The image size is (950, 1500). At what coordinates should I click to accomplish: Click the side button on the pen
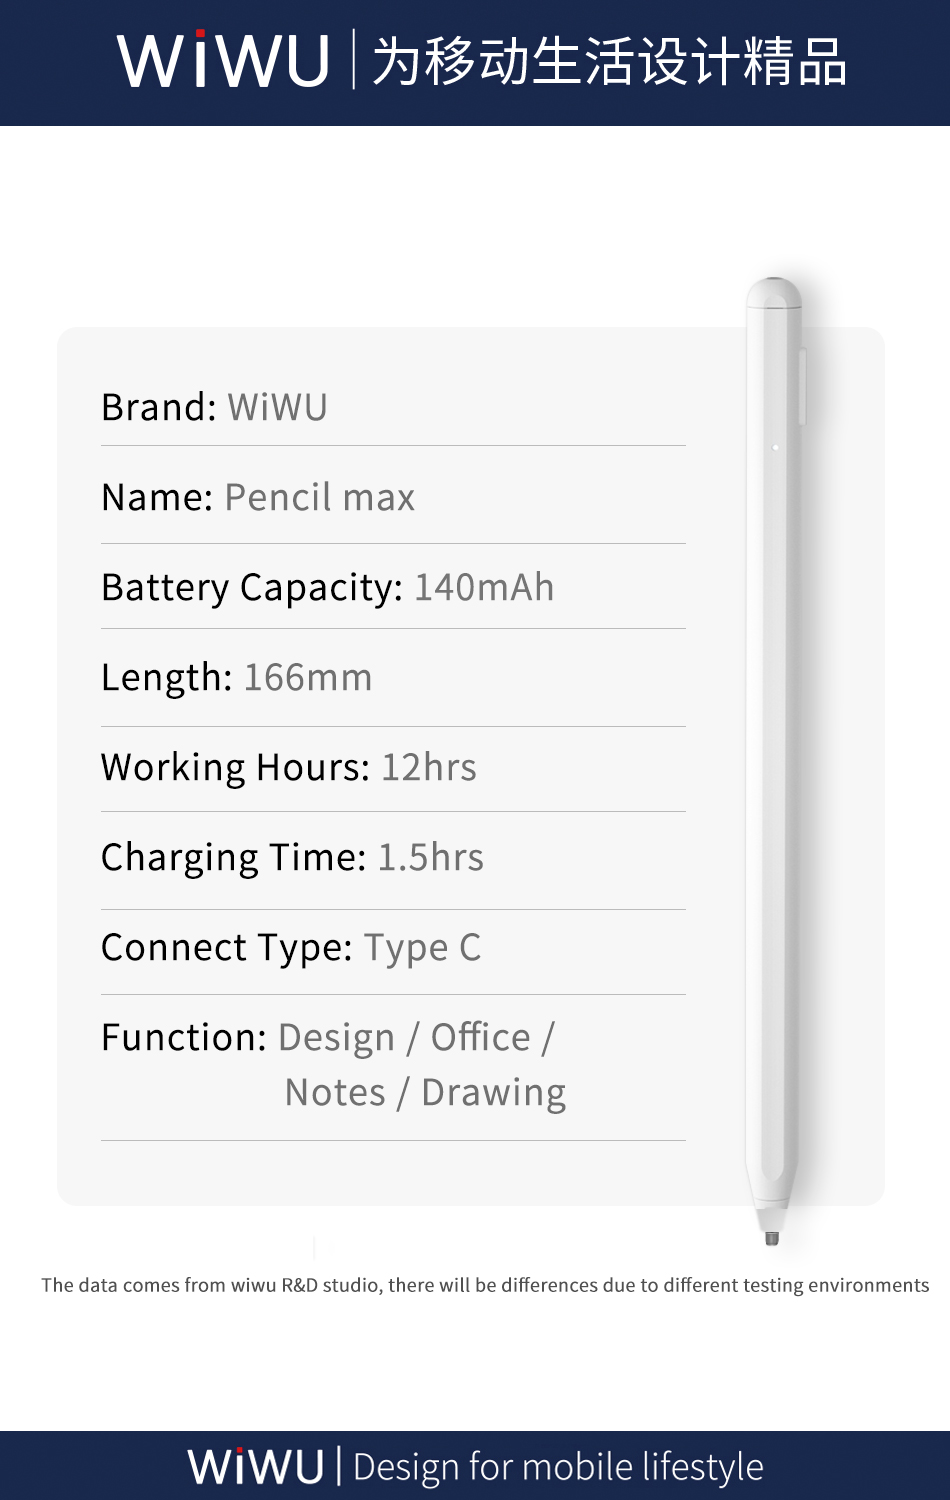click(802, 386)
